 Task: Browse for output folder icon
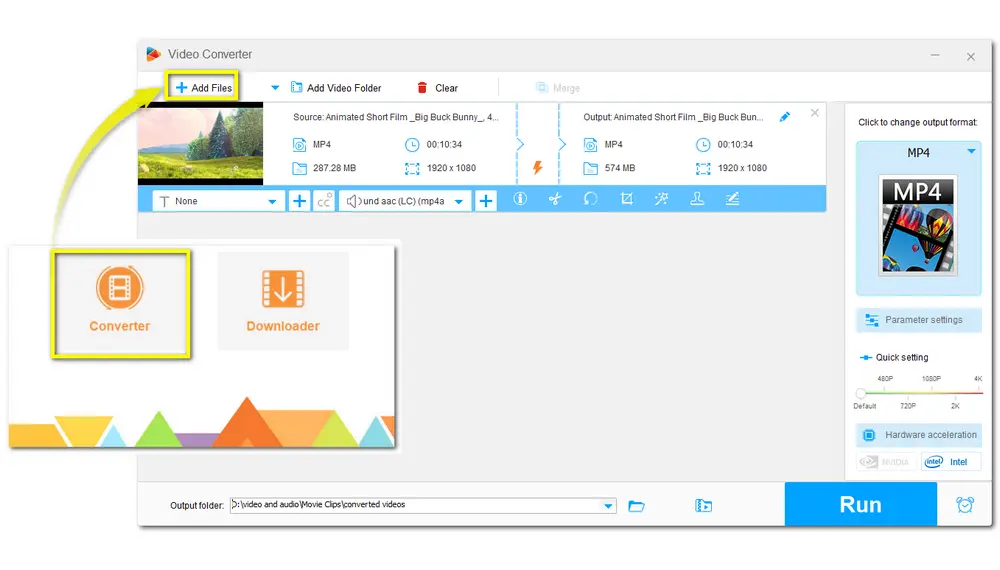(x=636, y=506)
